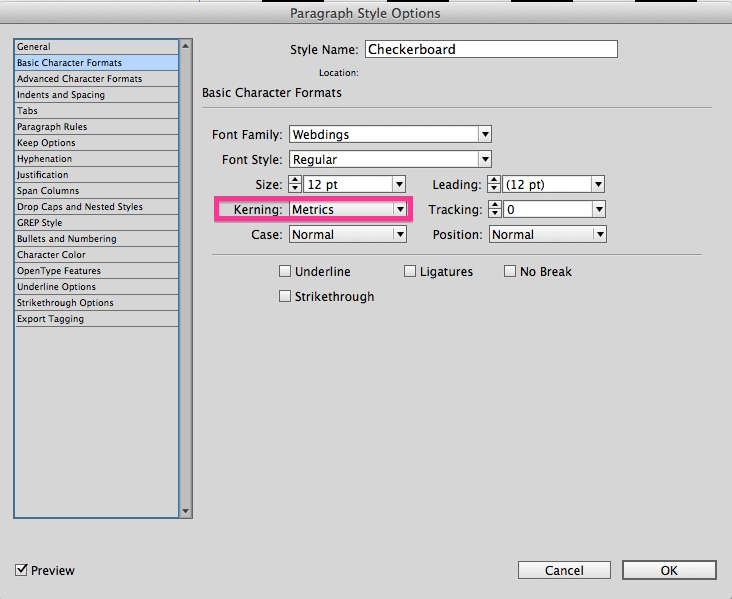The image size is (732, 599).
Task: Click the Size 12 pt field
Action: [x=348, y=184]
